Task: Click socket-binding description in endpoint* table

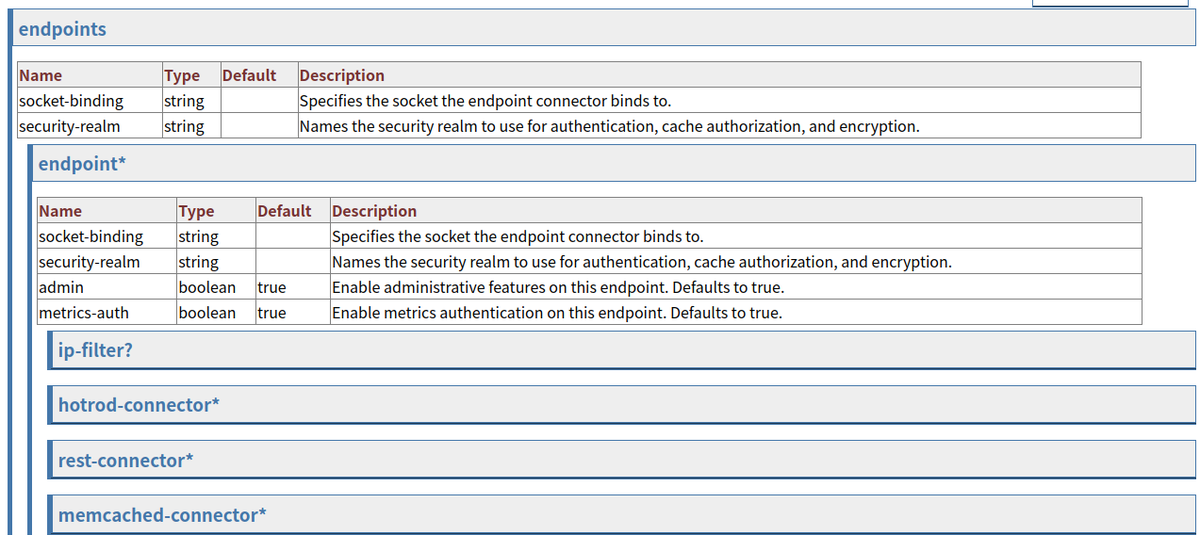Action: pyautogui.click(x=517, y=237)
